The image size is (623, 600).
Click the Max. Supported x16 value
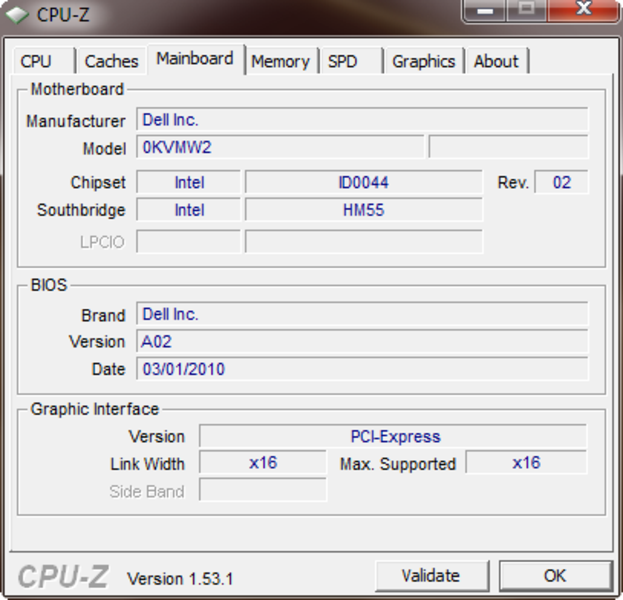click(x=526, y=463)
